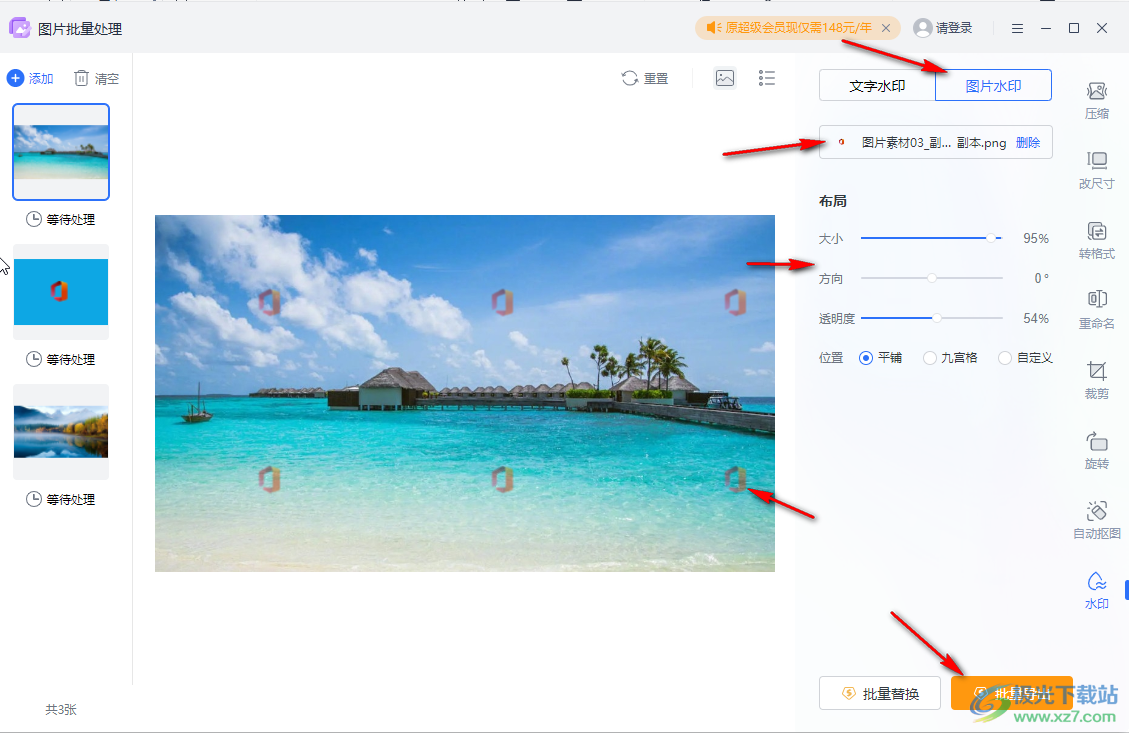Image resolution: width=1129 pixels, height=733 pixels.
Task: Switch to the single image preview view
Action: tap(725, 78)
